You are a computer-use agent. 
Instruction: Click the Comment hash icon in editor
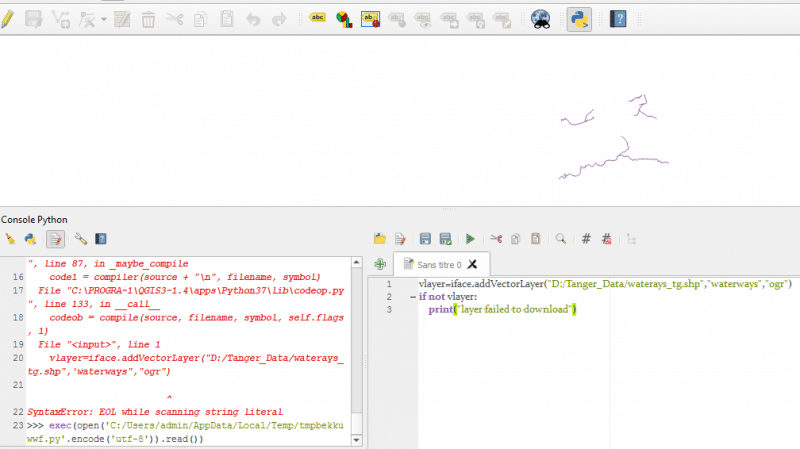[x=587, y=239]
